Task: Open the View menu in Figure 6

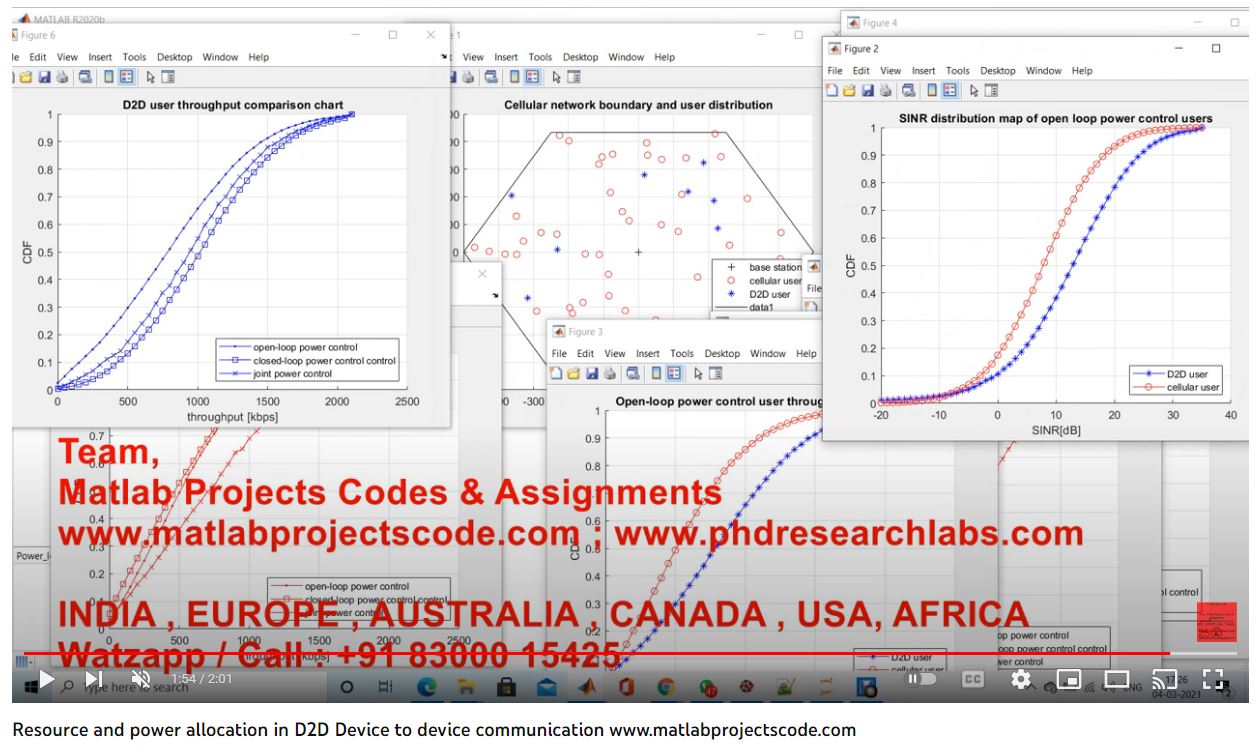Action: click(67, 57)
